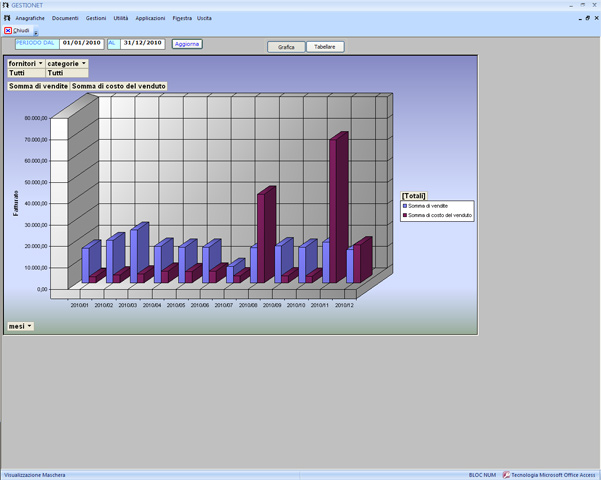Image resolution: width=601 pixels, height=480 pixels.
Task: Click the end date field 31/12/2010
Action: tap(143, 44)
